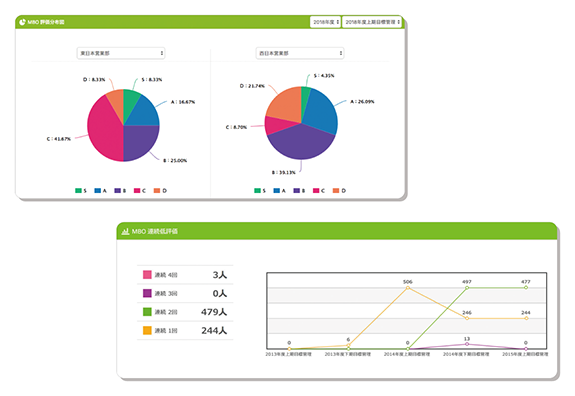This screenshot has width=575, height=396.
Task: Click the MBO 評価分布図 panel title
Action: pos(46,22)
